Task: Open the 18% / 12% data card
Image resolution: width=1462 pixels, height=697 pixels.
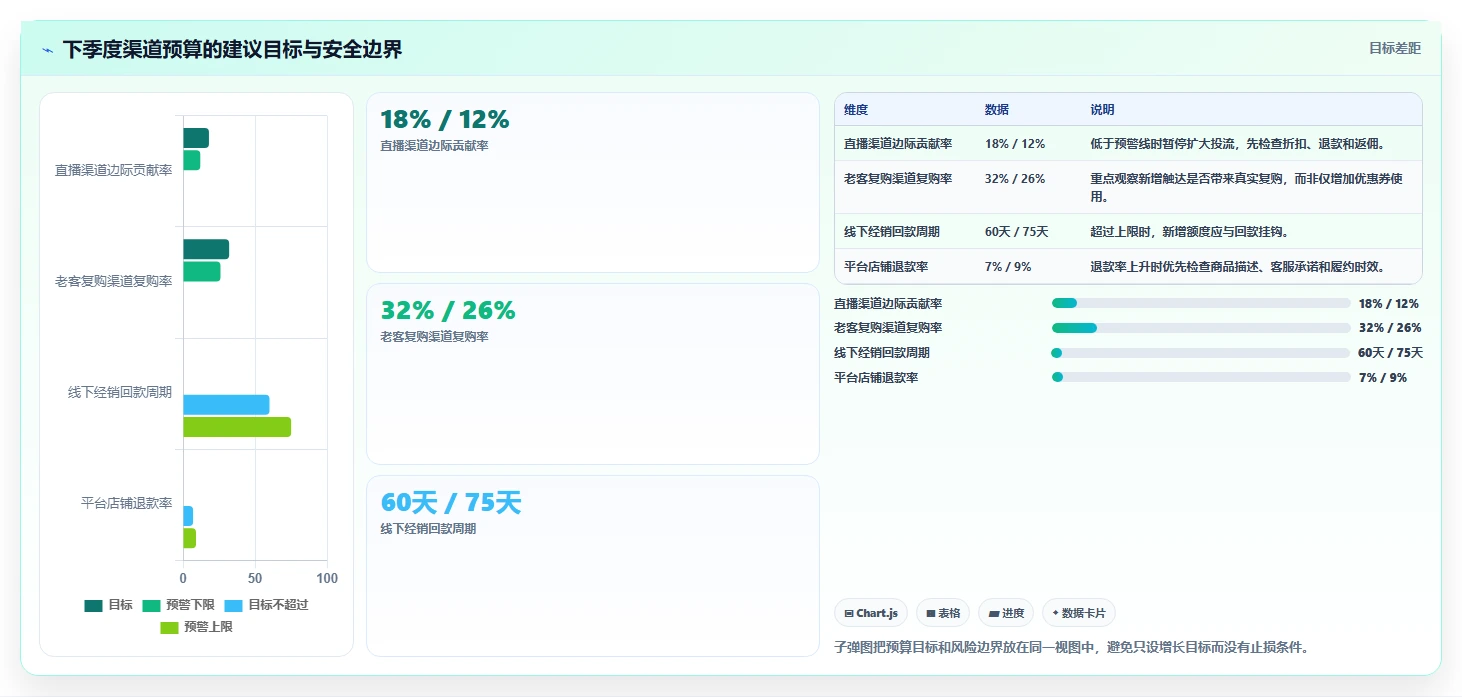Action: pos(593,182)
